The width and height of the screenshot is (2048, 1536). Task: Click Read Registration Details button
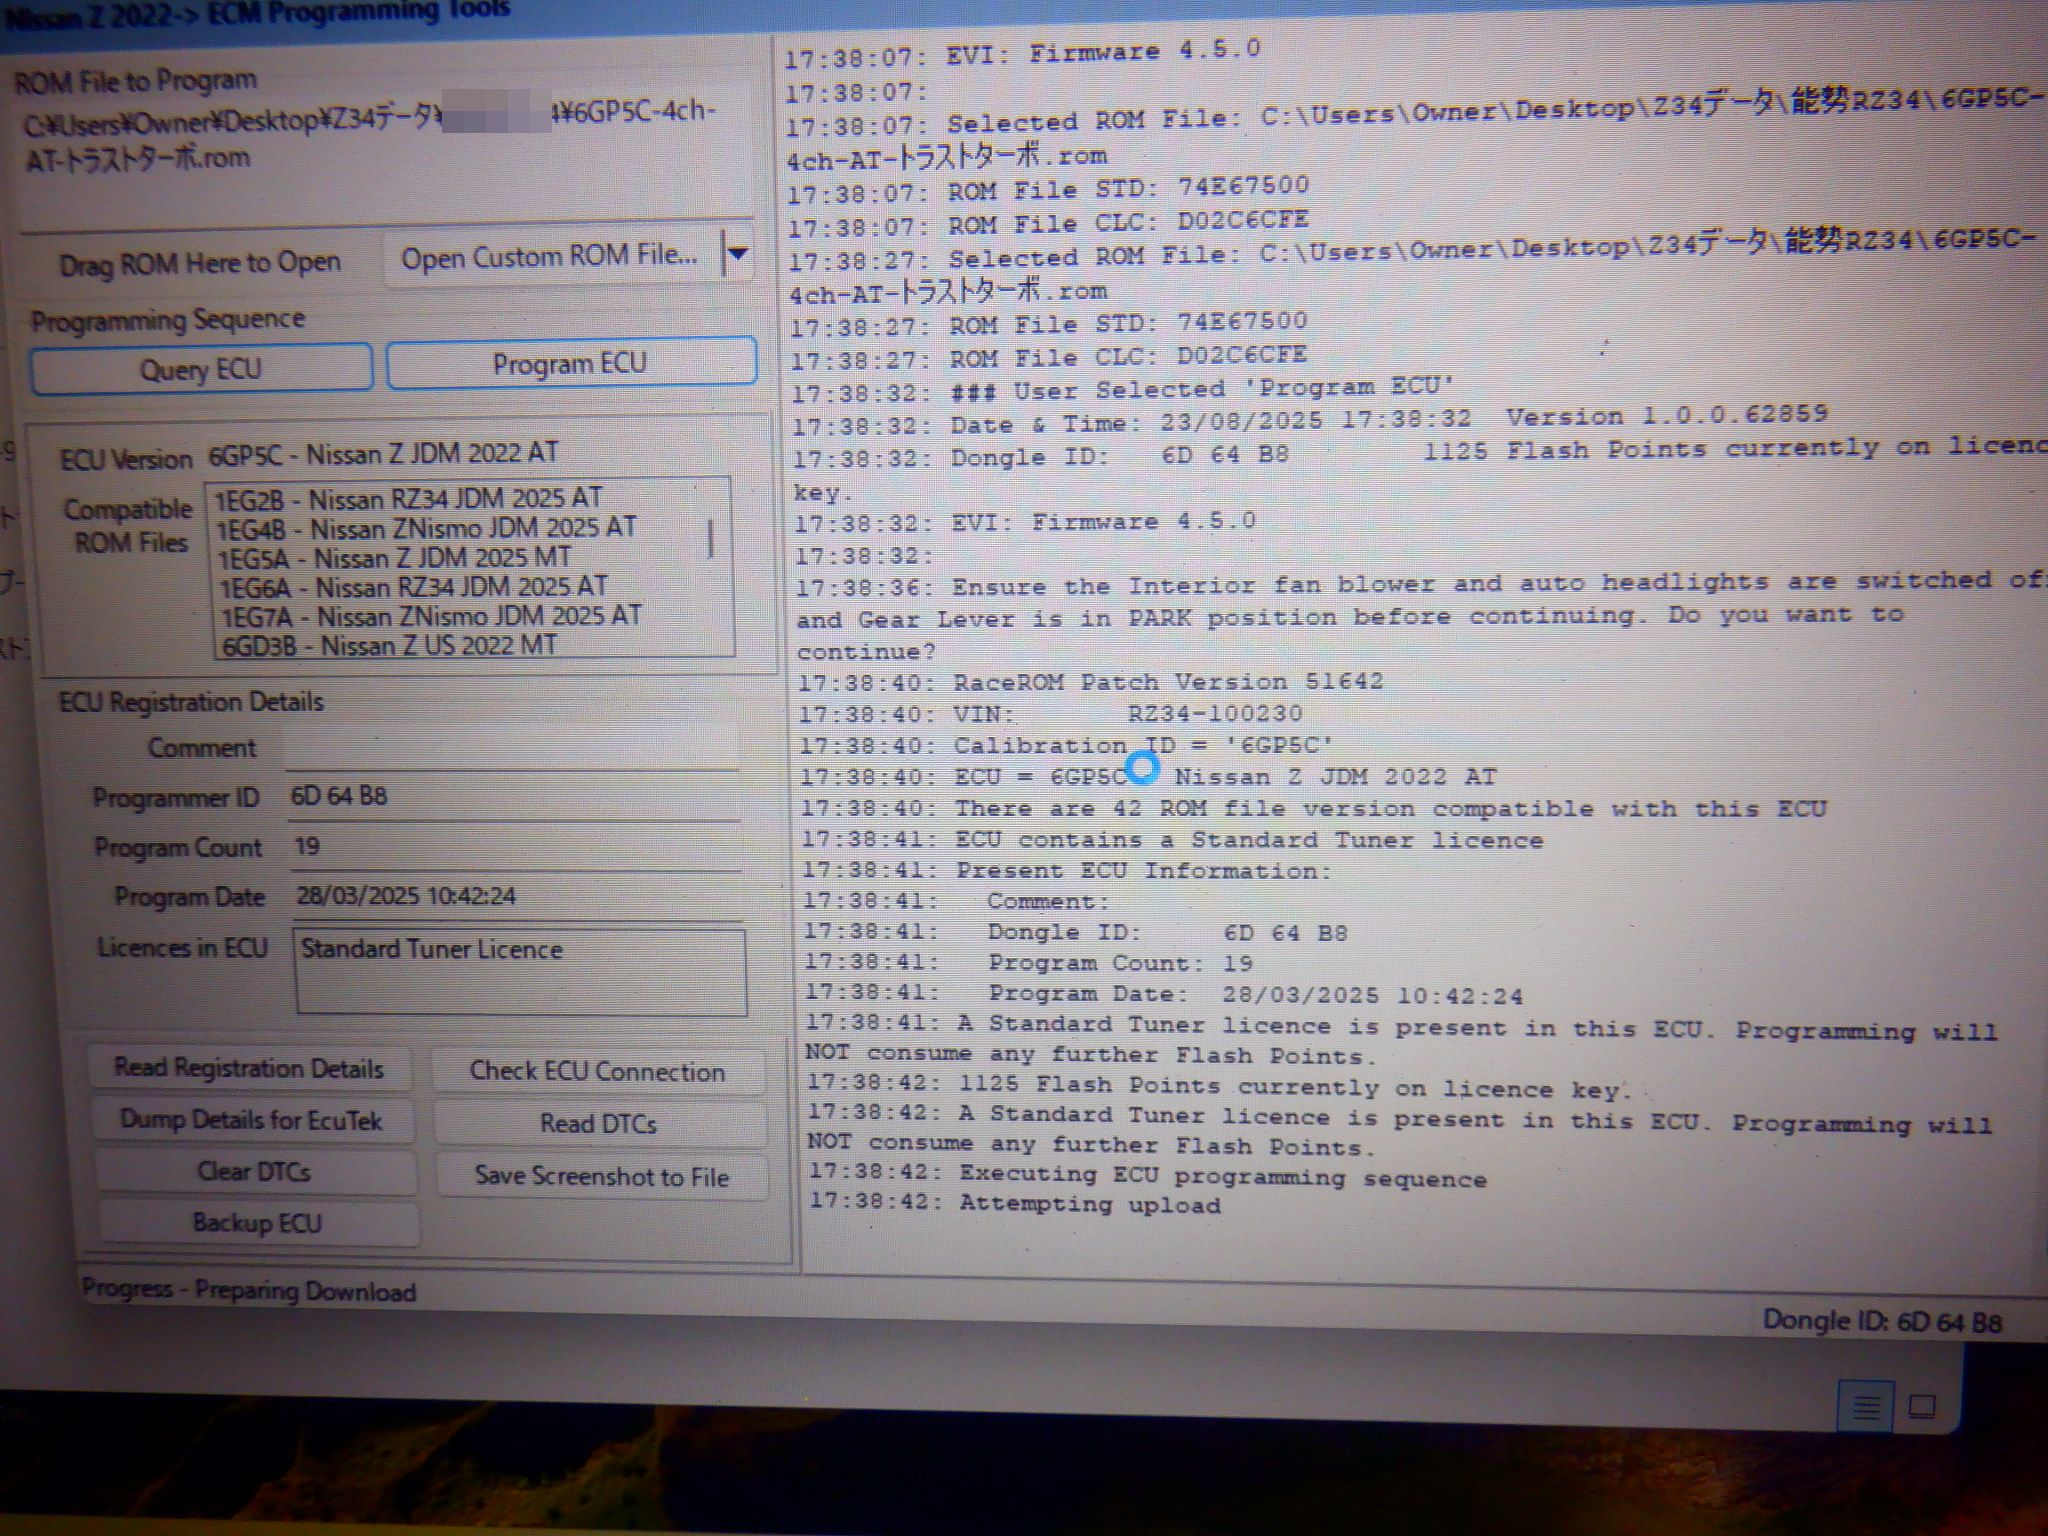249,1068
